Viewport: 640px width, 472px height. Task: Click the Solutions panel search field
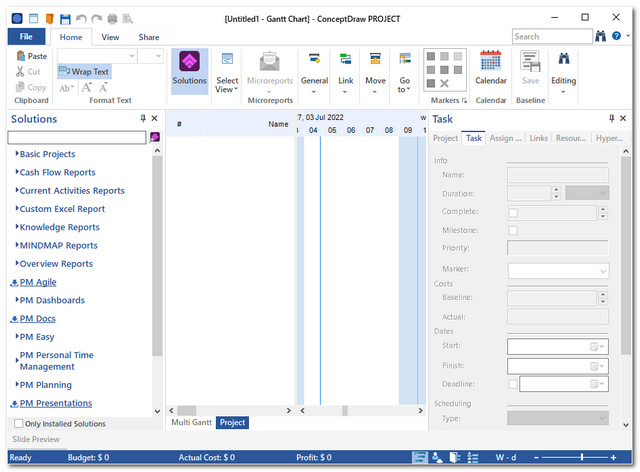click(x=77, y=137)
